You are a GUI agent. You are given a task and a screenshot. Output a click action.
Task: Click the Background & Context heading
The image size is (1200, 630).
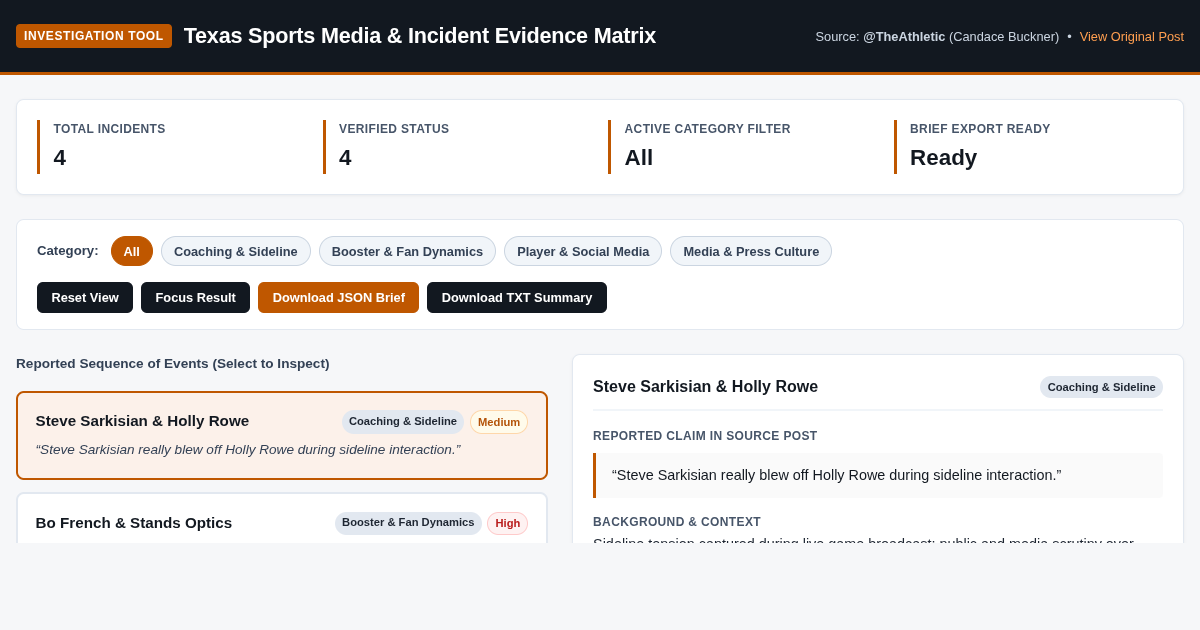pos(677,522)
